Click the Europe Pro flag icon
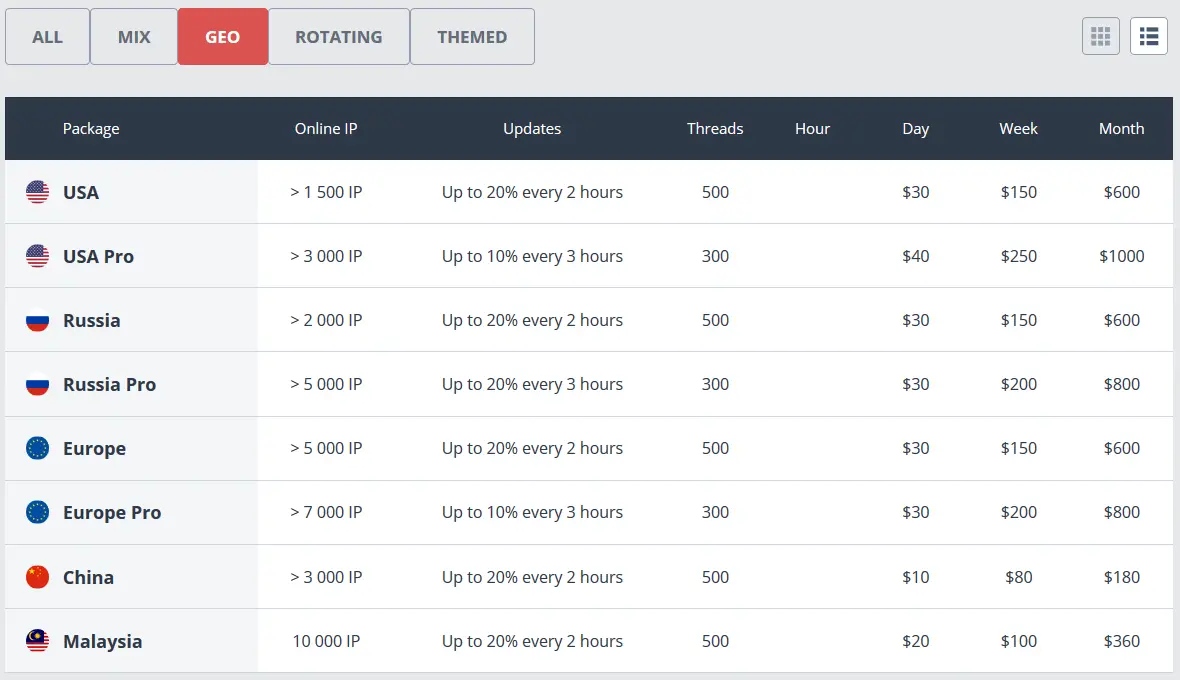 (x=38, y=512)
